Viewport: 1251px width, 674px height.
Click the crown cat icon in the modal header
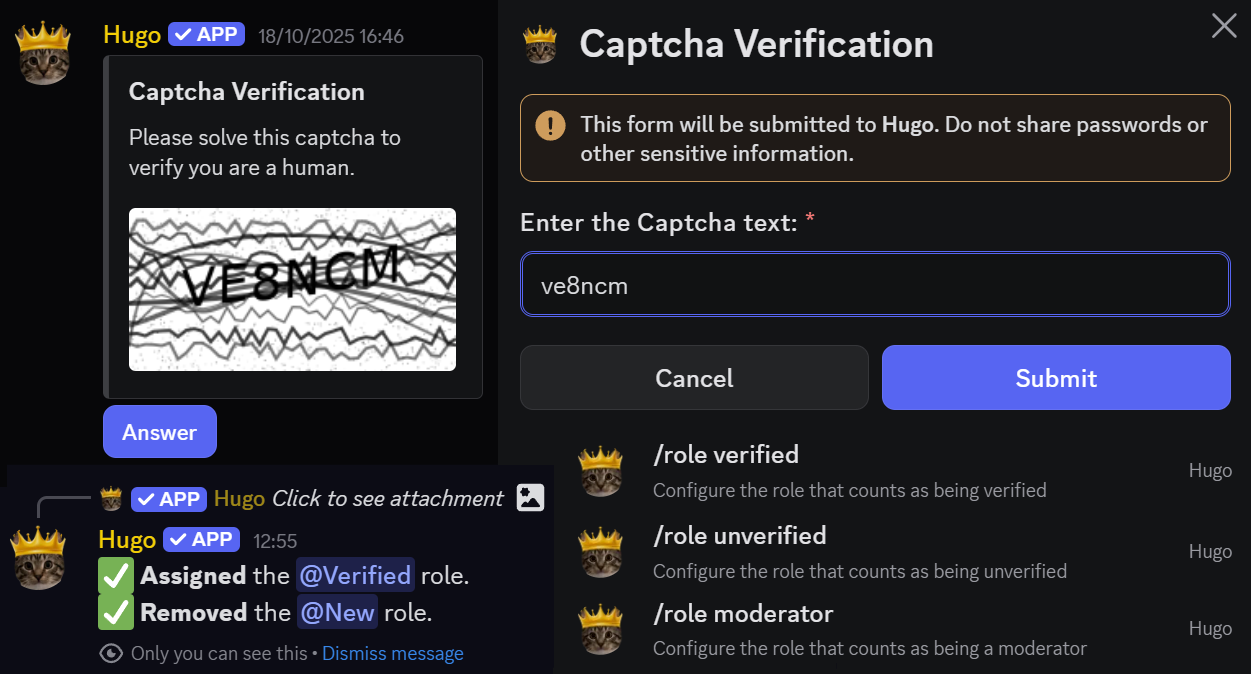(541, 44)
